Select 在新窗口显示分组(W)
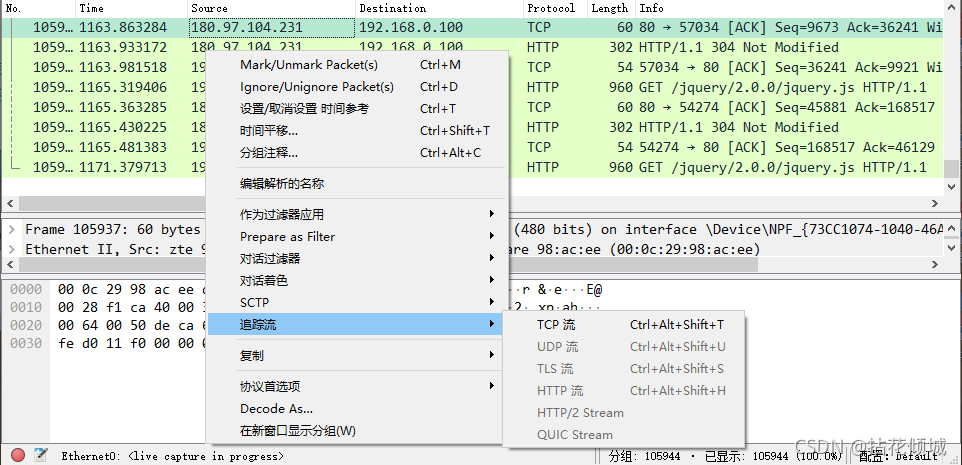 tap(357, 431)
